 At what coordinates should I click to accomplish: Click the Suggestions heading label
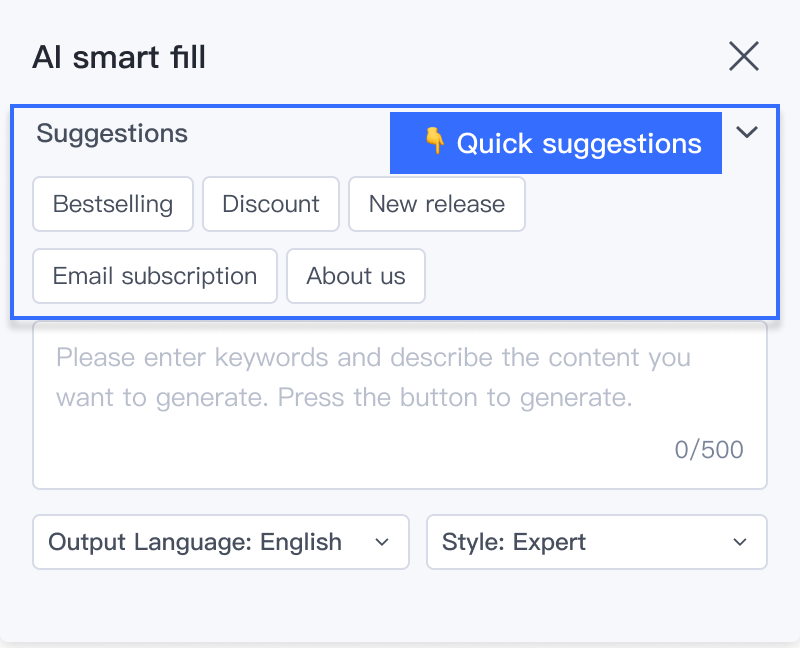112,133
